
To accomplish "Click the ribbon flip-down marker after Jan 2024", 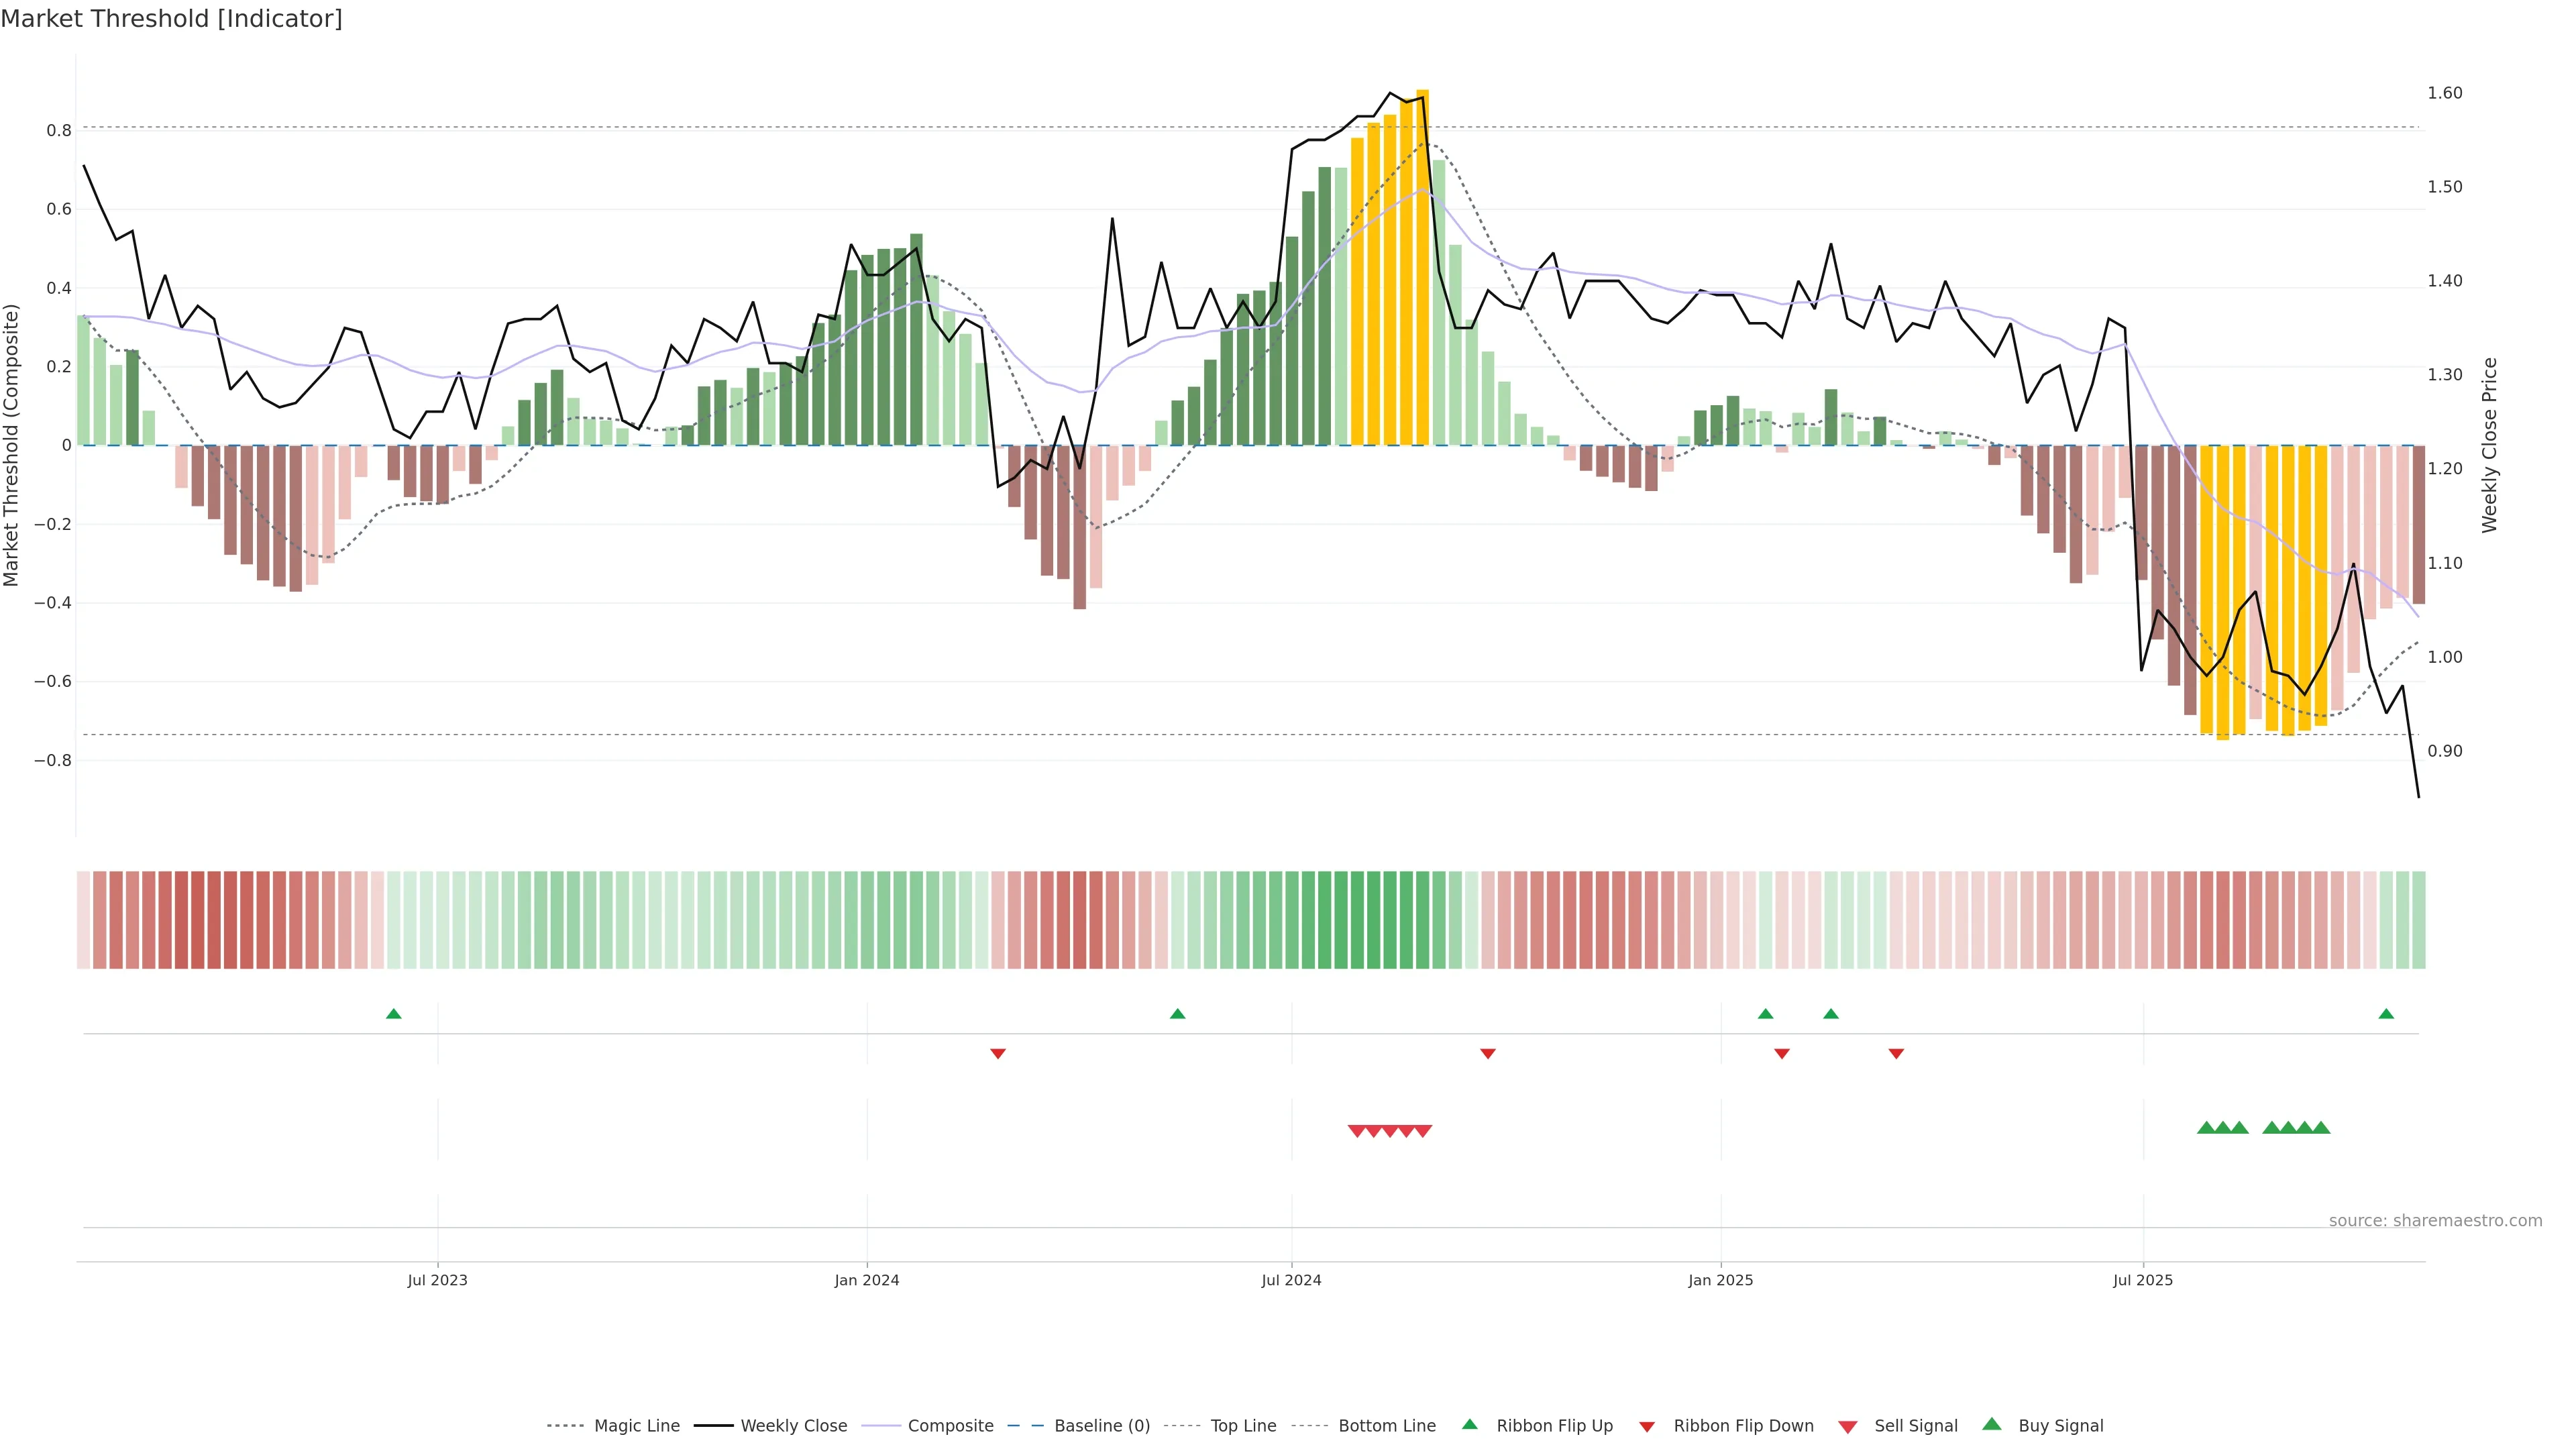I will (x=997, y=1054).
